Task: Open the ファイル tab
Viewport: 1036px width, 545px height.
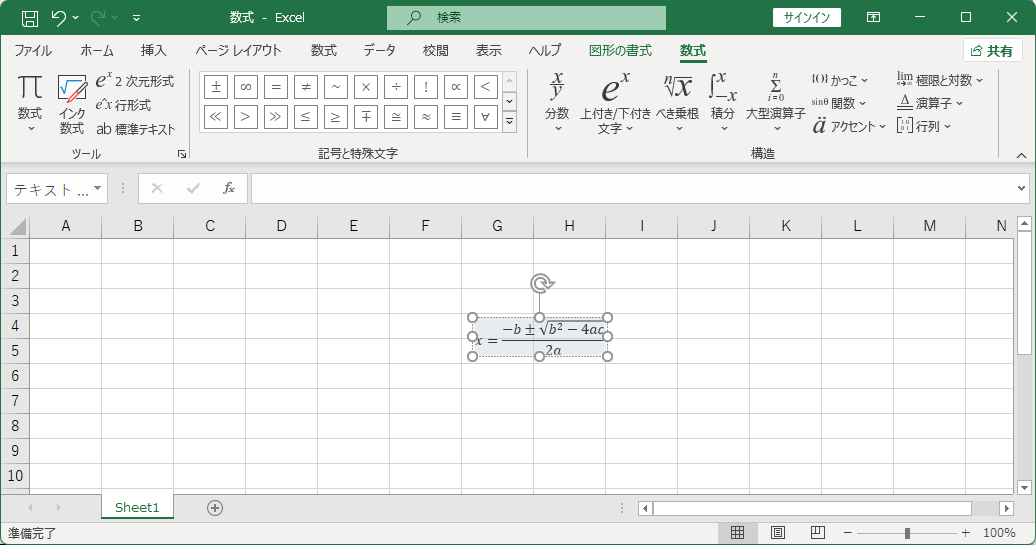Action: click(x=33, y=51)
